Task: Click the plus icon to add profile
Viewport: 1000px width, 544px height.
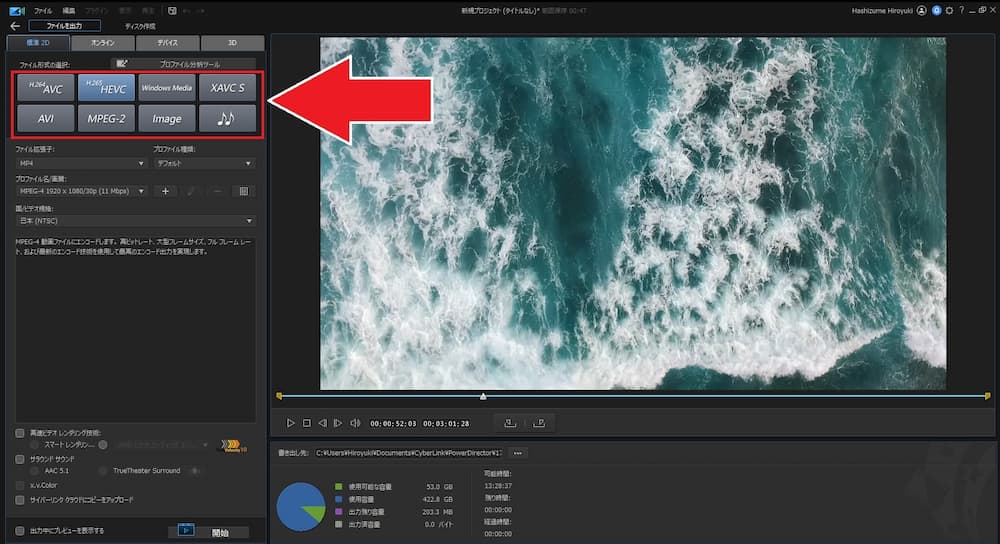Action: point(166,191)
